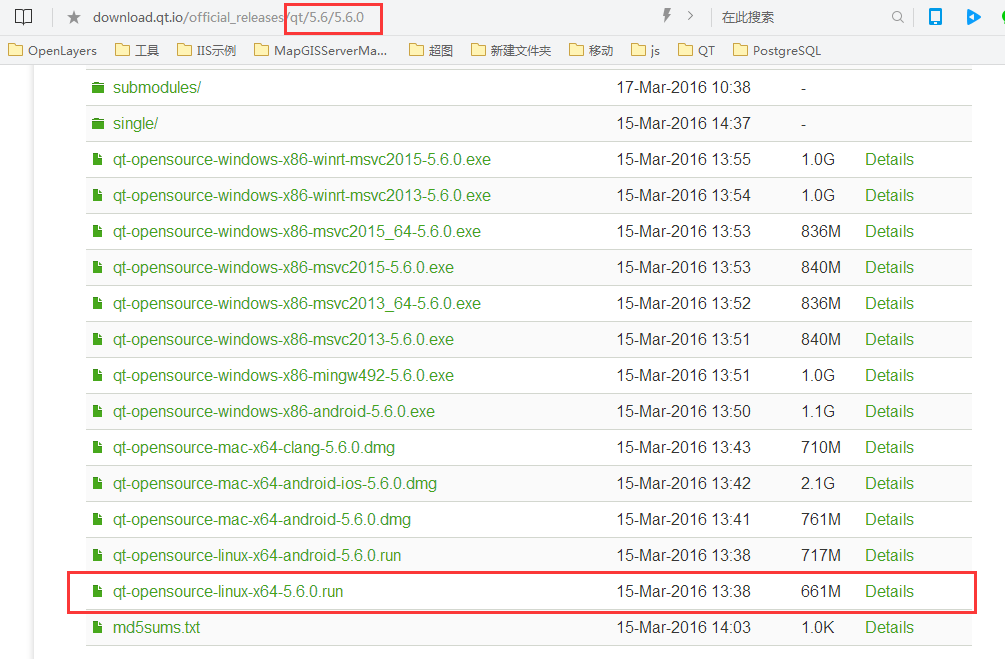Open the 超图 bookmark folder
The height and width of the screenshot is (659, 1005).
coord(431,51)
